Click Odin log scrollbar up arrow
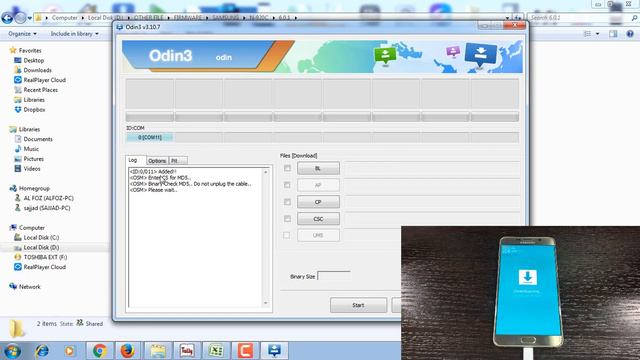The height and width of the screenshot is (360, 640). coord(266,172)
